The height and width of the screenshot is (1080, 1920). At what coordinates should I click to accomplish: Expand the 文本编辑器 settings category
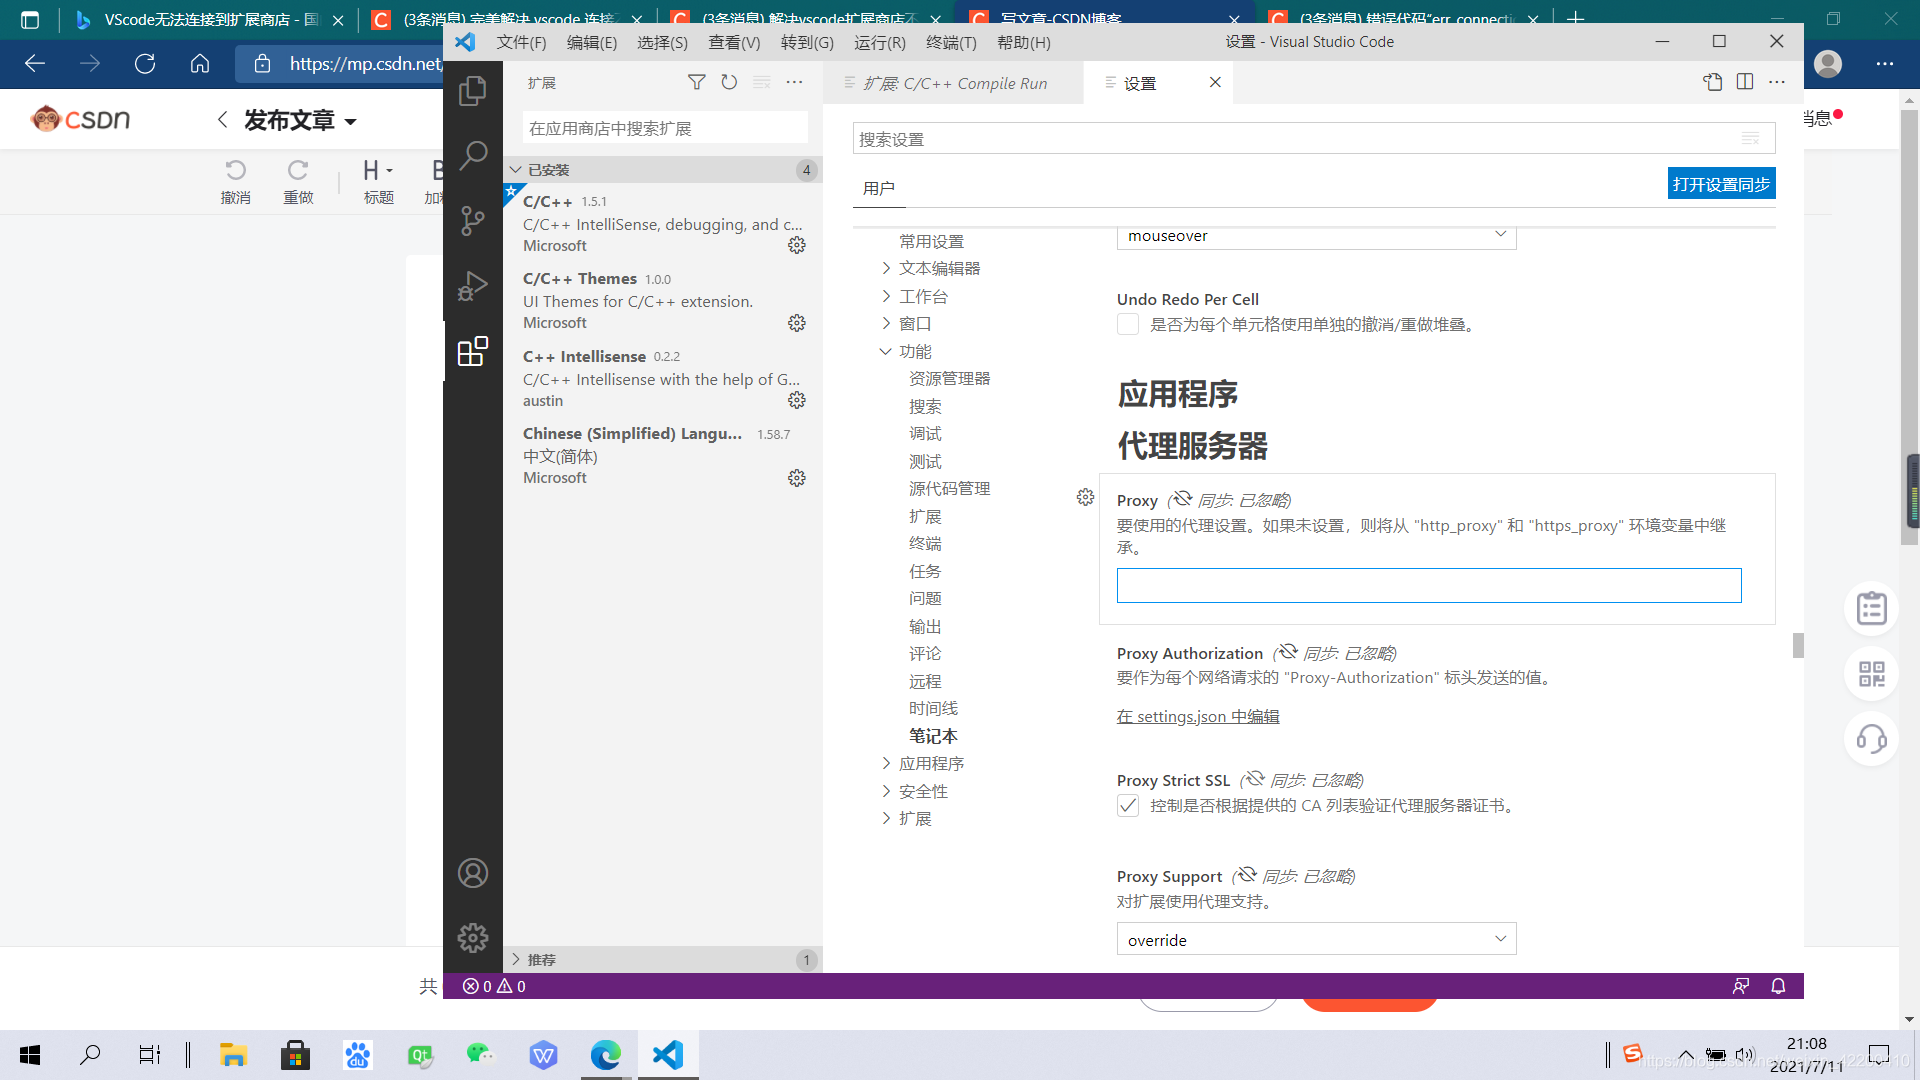point(939,268)
